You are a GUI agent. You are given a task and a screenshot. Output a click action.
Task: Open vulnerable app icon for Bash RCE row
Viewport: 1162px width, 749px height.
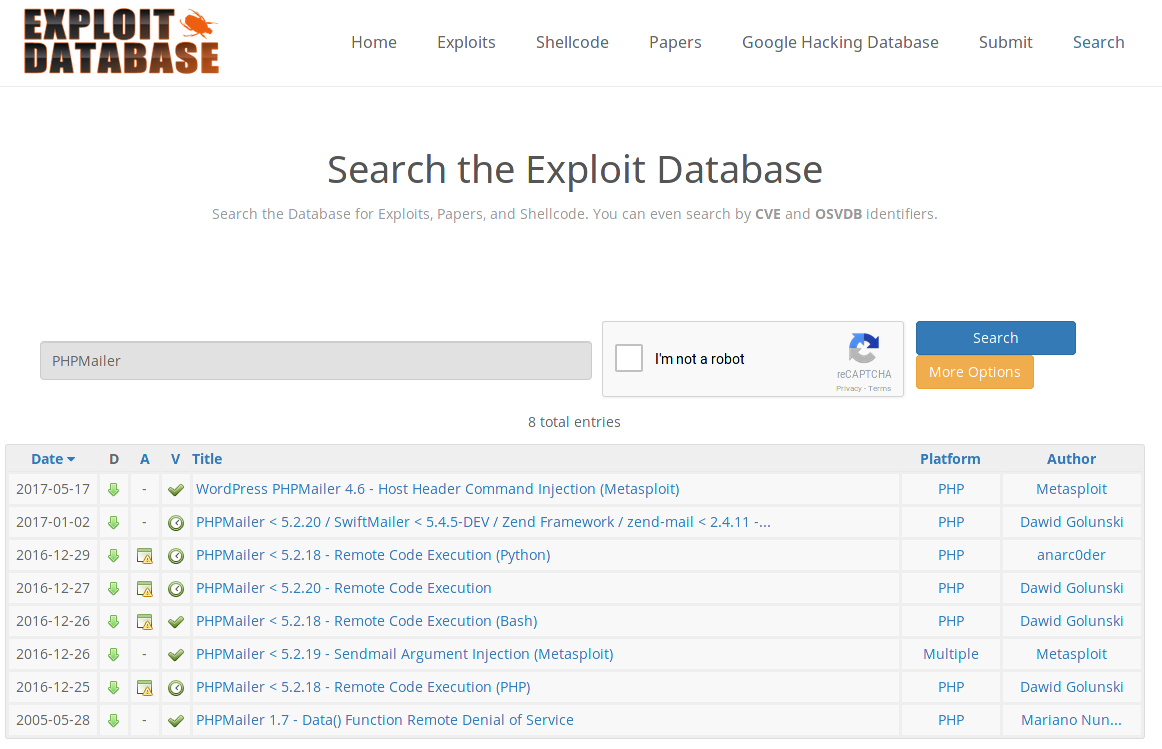(145, 622)
